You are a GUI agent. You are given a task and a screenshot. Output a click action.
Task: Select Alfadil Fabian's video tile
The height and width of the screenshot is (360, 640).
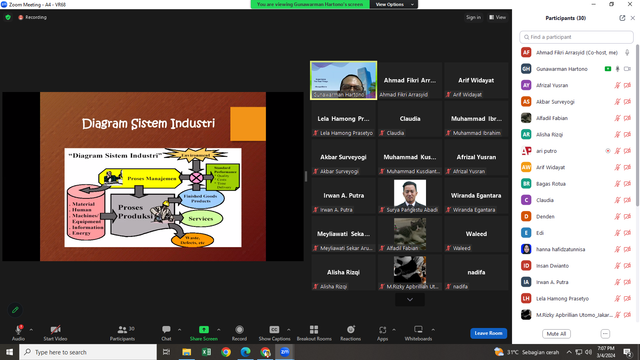410,234
